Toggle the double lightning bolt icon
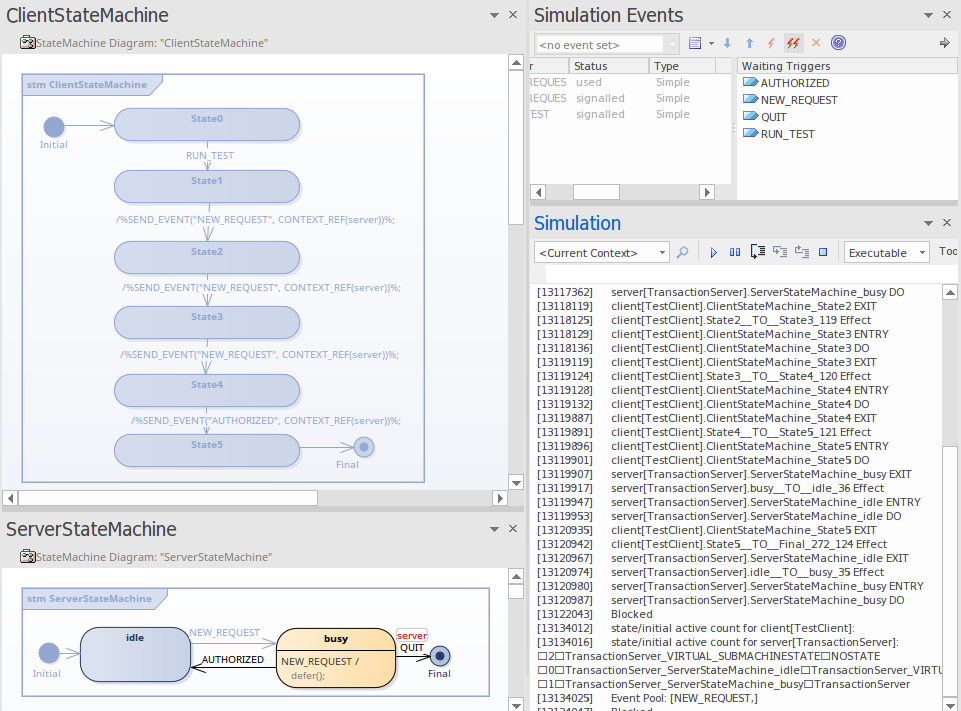This screenshot has height=711, width=961. [793, 43]
